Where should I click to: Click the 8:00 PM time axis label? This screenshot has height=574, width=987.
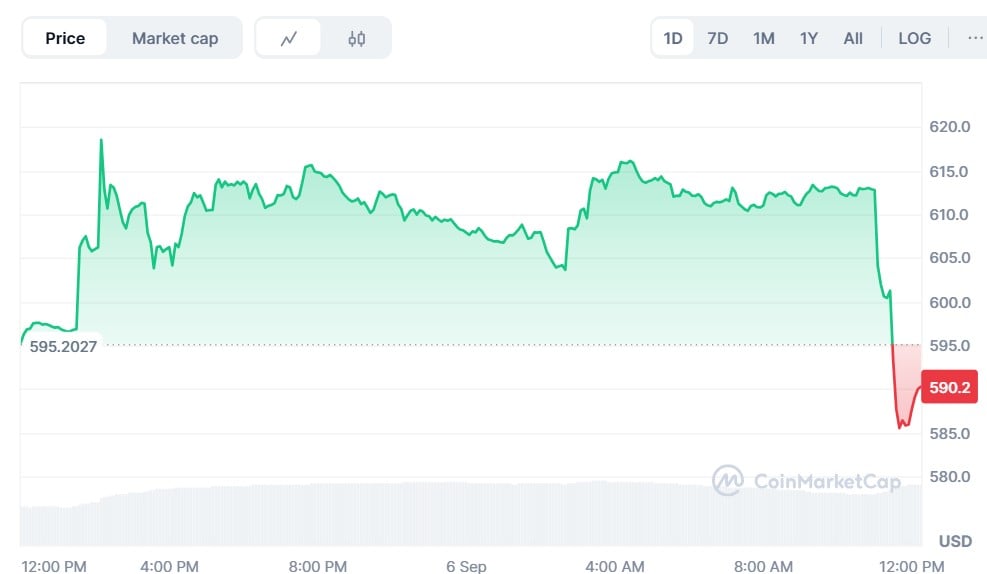pyautogui.click(x=318, y=566)
